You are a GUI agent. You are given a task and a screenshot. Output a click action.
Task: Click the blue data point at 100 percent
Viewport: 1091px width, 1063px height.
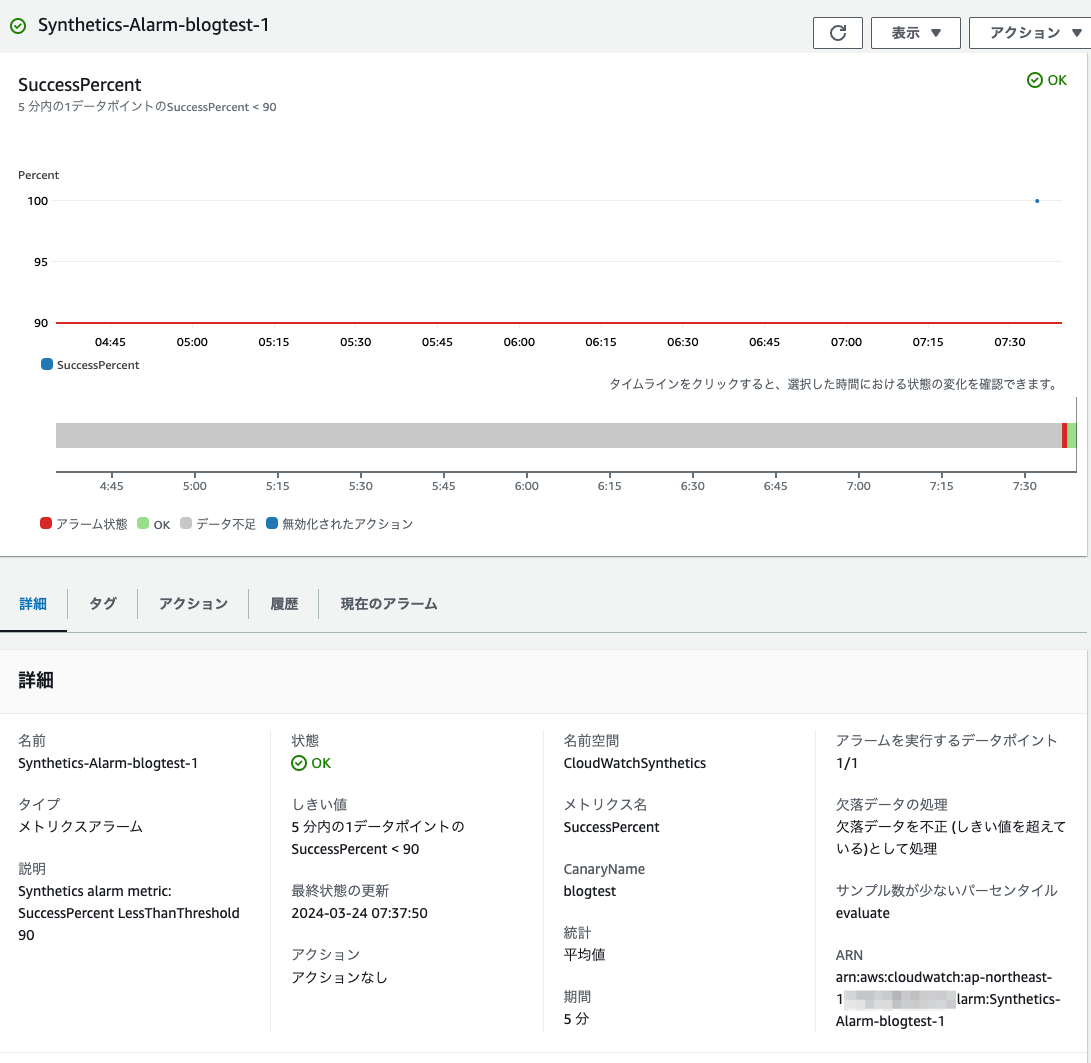(x=1037, y=200)
